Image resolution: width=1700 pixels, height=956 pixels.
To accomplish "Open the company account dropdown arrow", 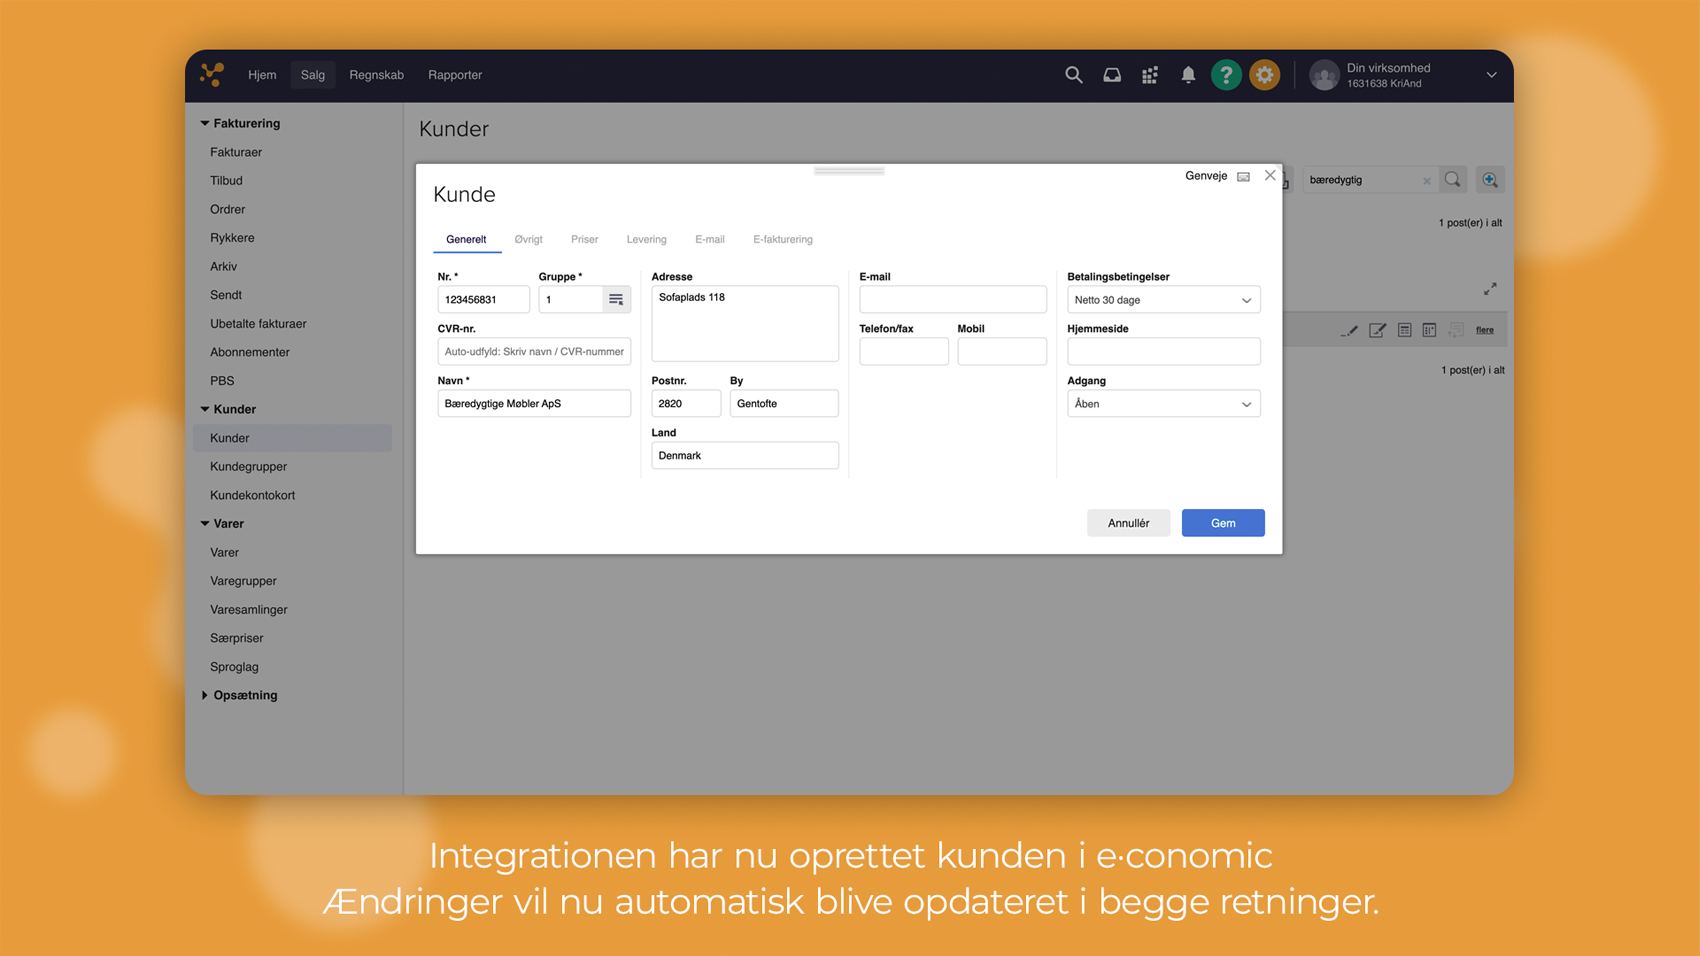I will click(1491, 75).
